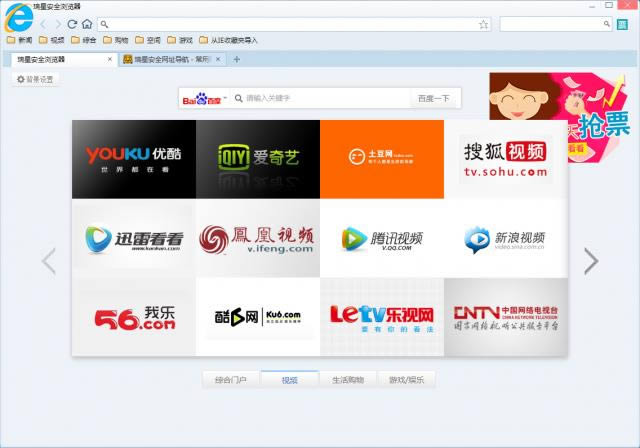The image size is (640, 448).
Task: Select the 视频 category tab
Action: (x=290, y=380)
